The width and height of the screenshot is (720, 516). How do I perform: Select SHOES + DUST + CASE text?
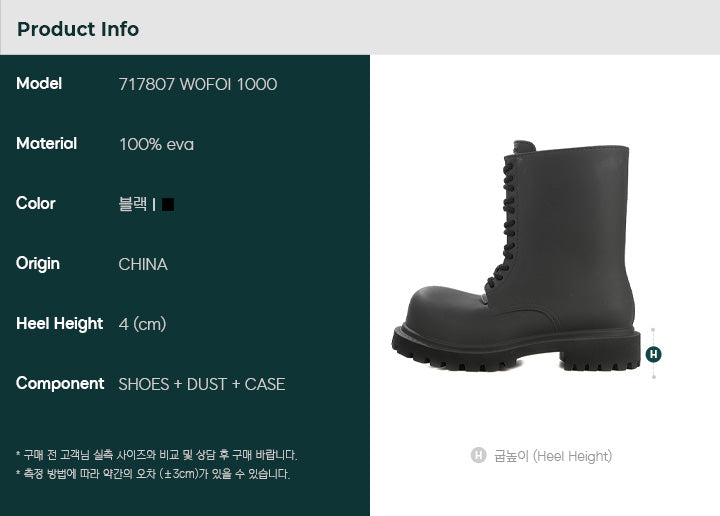[202, 384]
